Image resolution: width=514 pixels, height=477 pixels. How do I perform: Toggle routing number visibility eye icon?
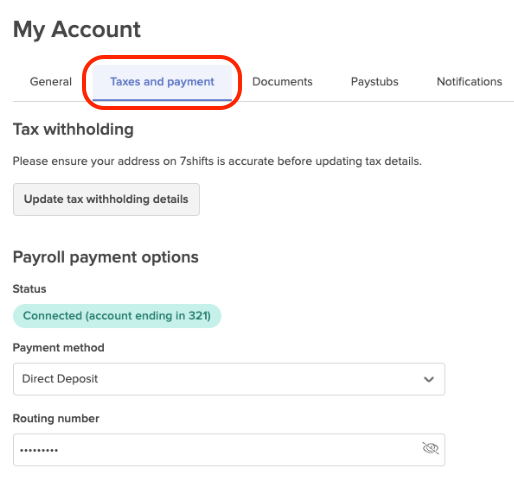pyautogui.click(x=430, y=448)
